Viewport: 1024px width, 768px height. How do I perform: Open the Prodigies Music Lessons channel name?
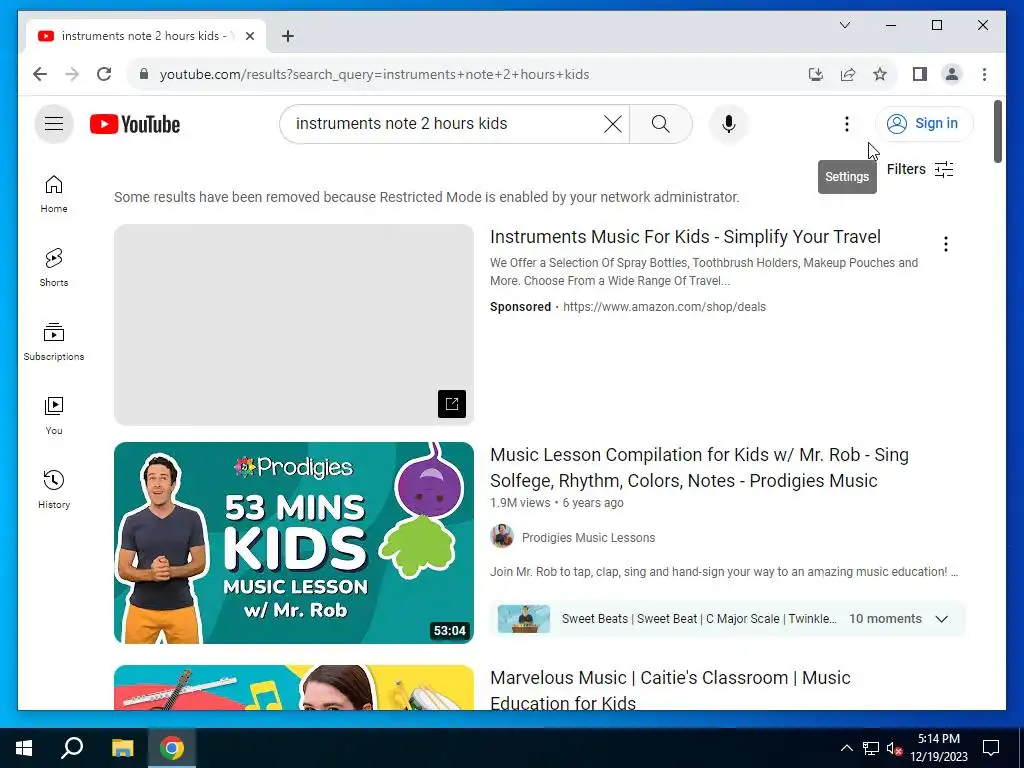coord(588,537)
